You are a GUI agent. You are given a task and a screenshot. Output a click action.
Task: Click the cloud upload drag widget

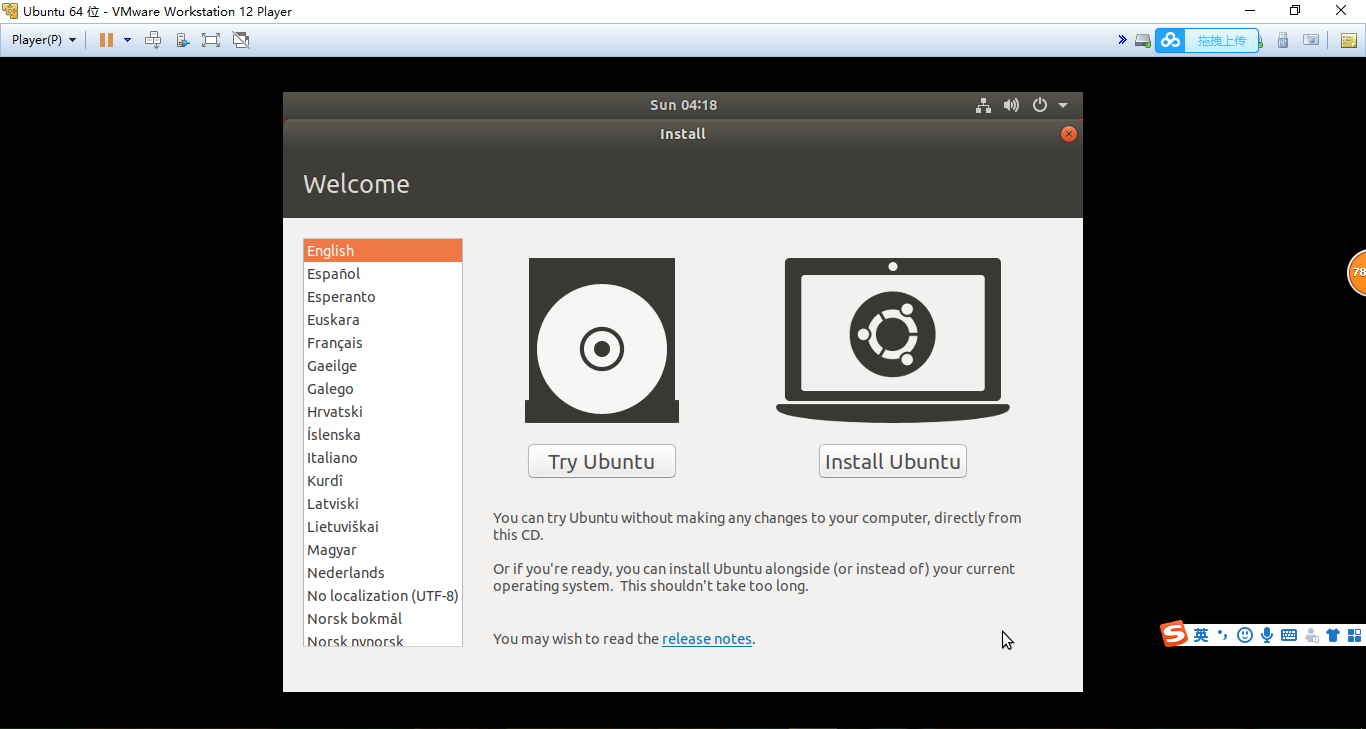tap(1206, 40)
